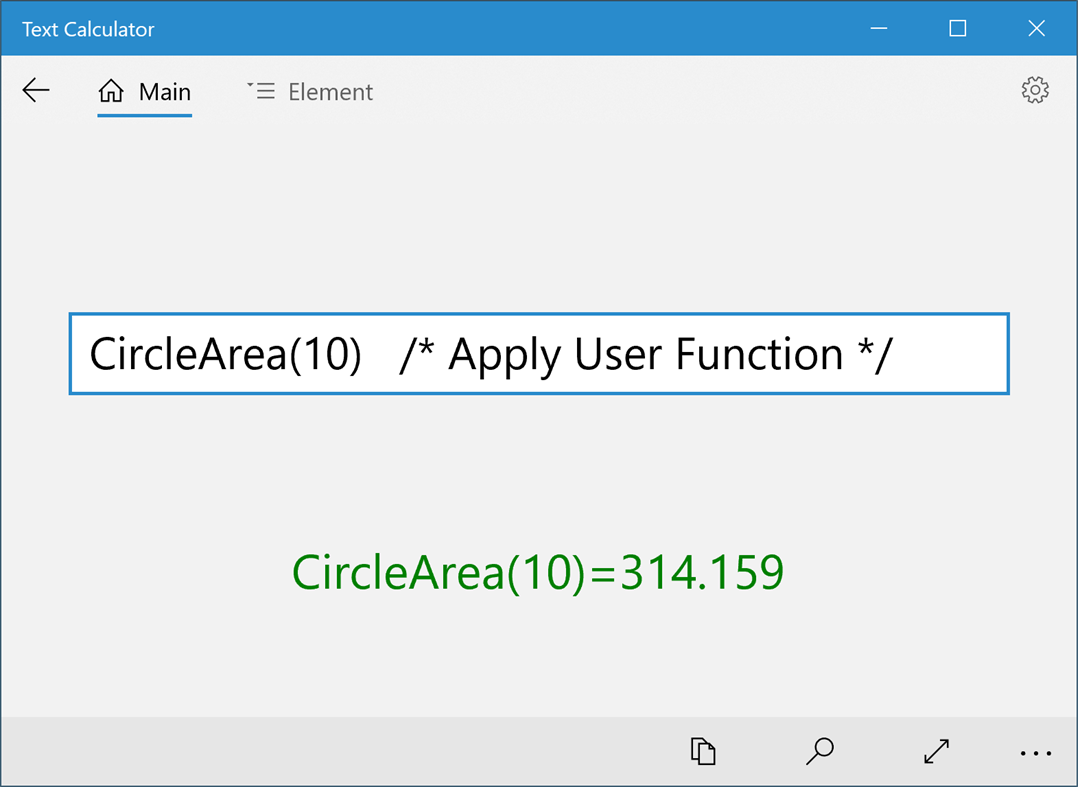Copy the calculation output
Screen dimensions: 1078x787
tap(703, 751)
